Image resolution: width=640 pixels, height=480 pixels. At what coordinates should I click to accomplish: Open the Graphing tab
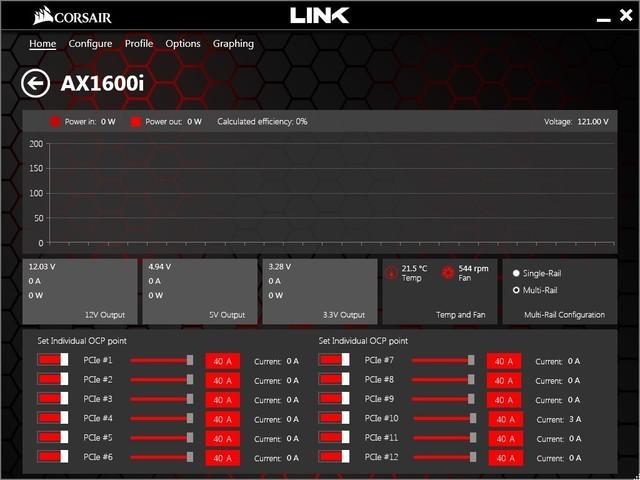click(233, 44)
